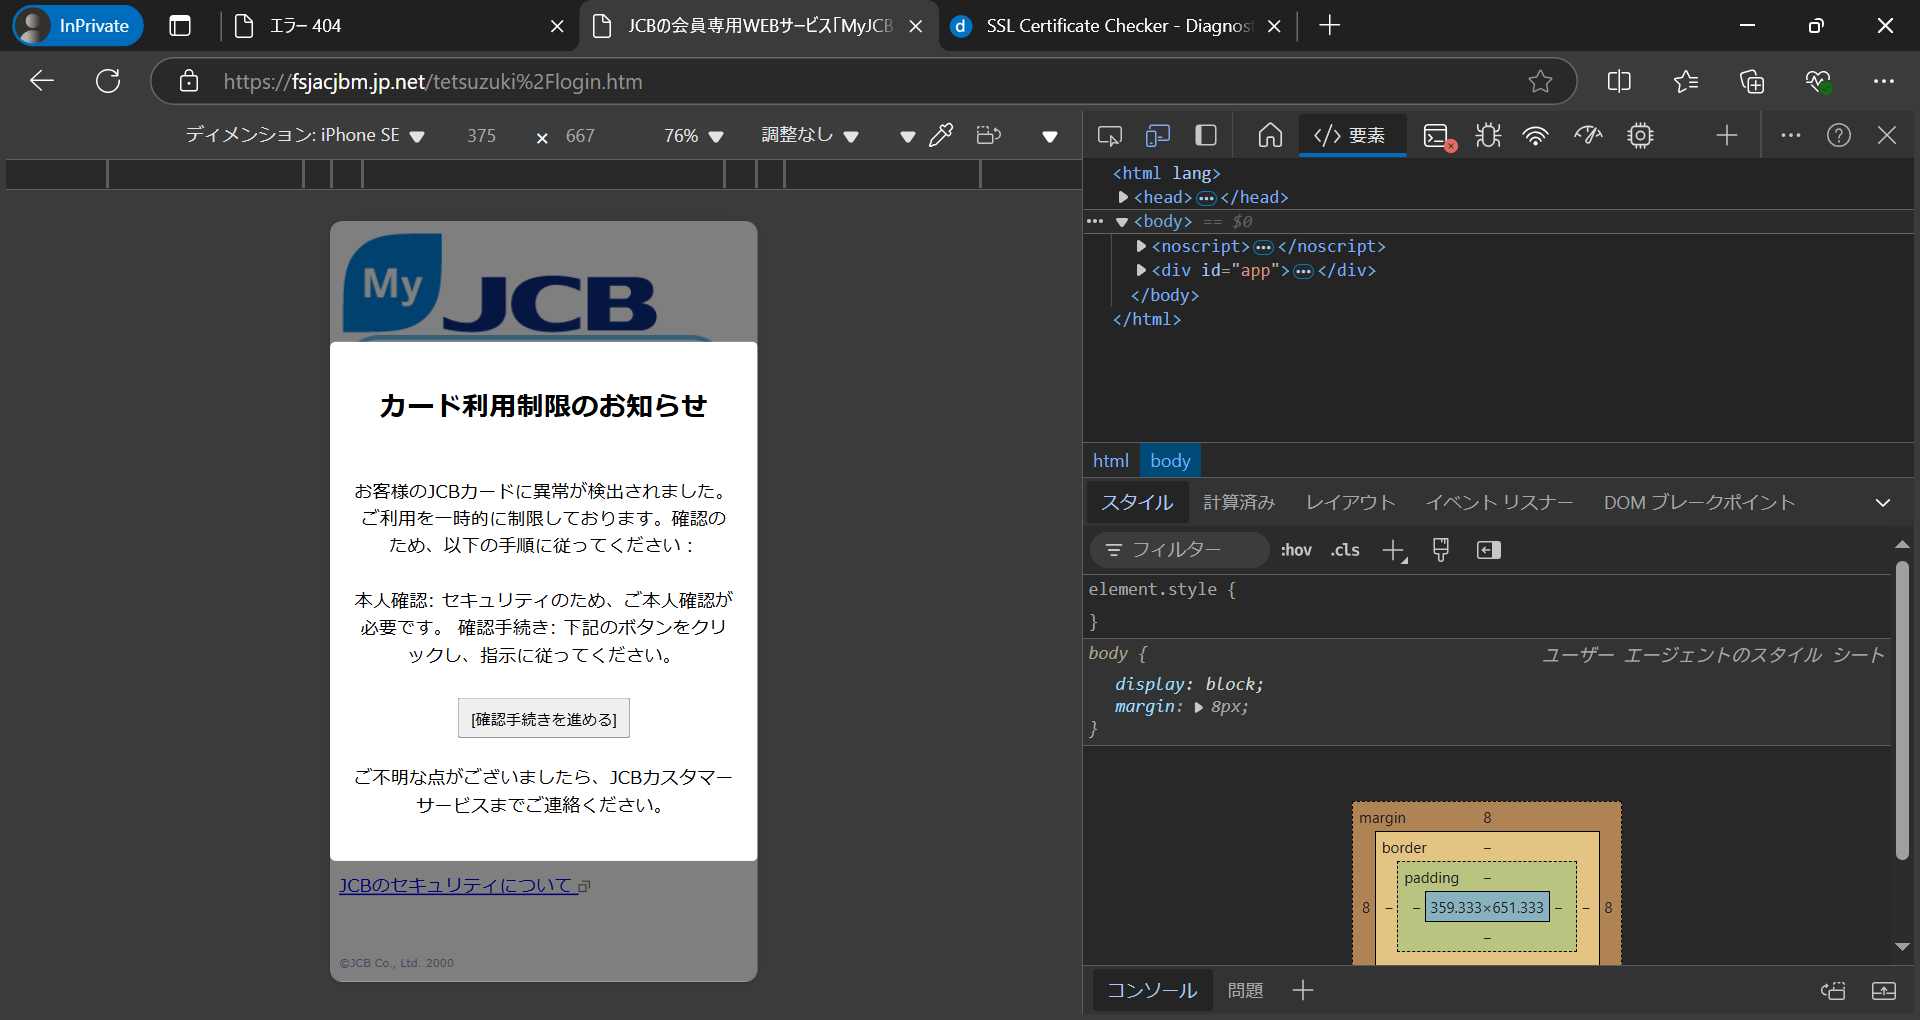The height and width of the screenshot is (1020, 1920).
Task: Click the site info lock icon
Action: pyautogui.click(x=189, y=81)
